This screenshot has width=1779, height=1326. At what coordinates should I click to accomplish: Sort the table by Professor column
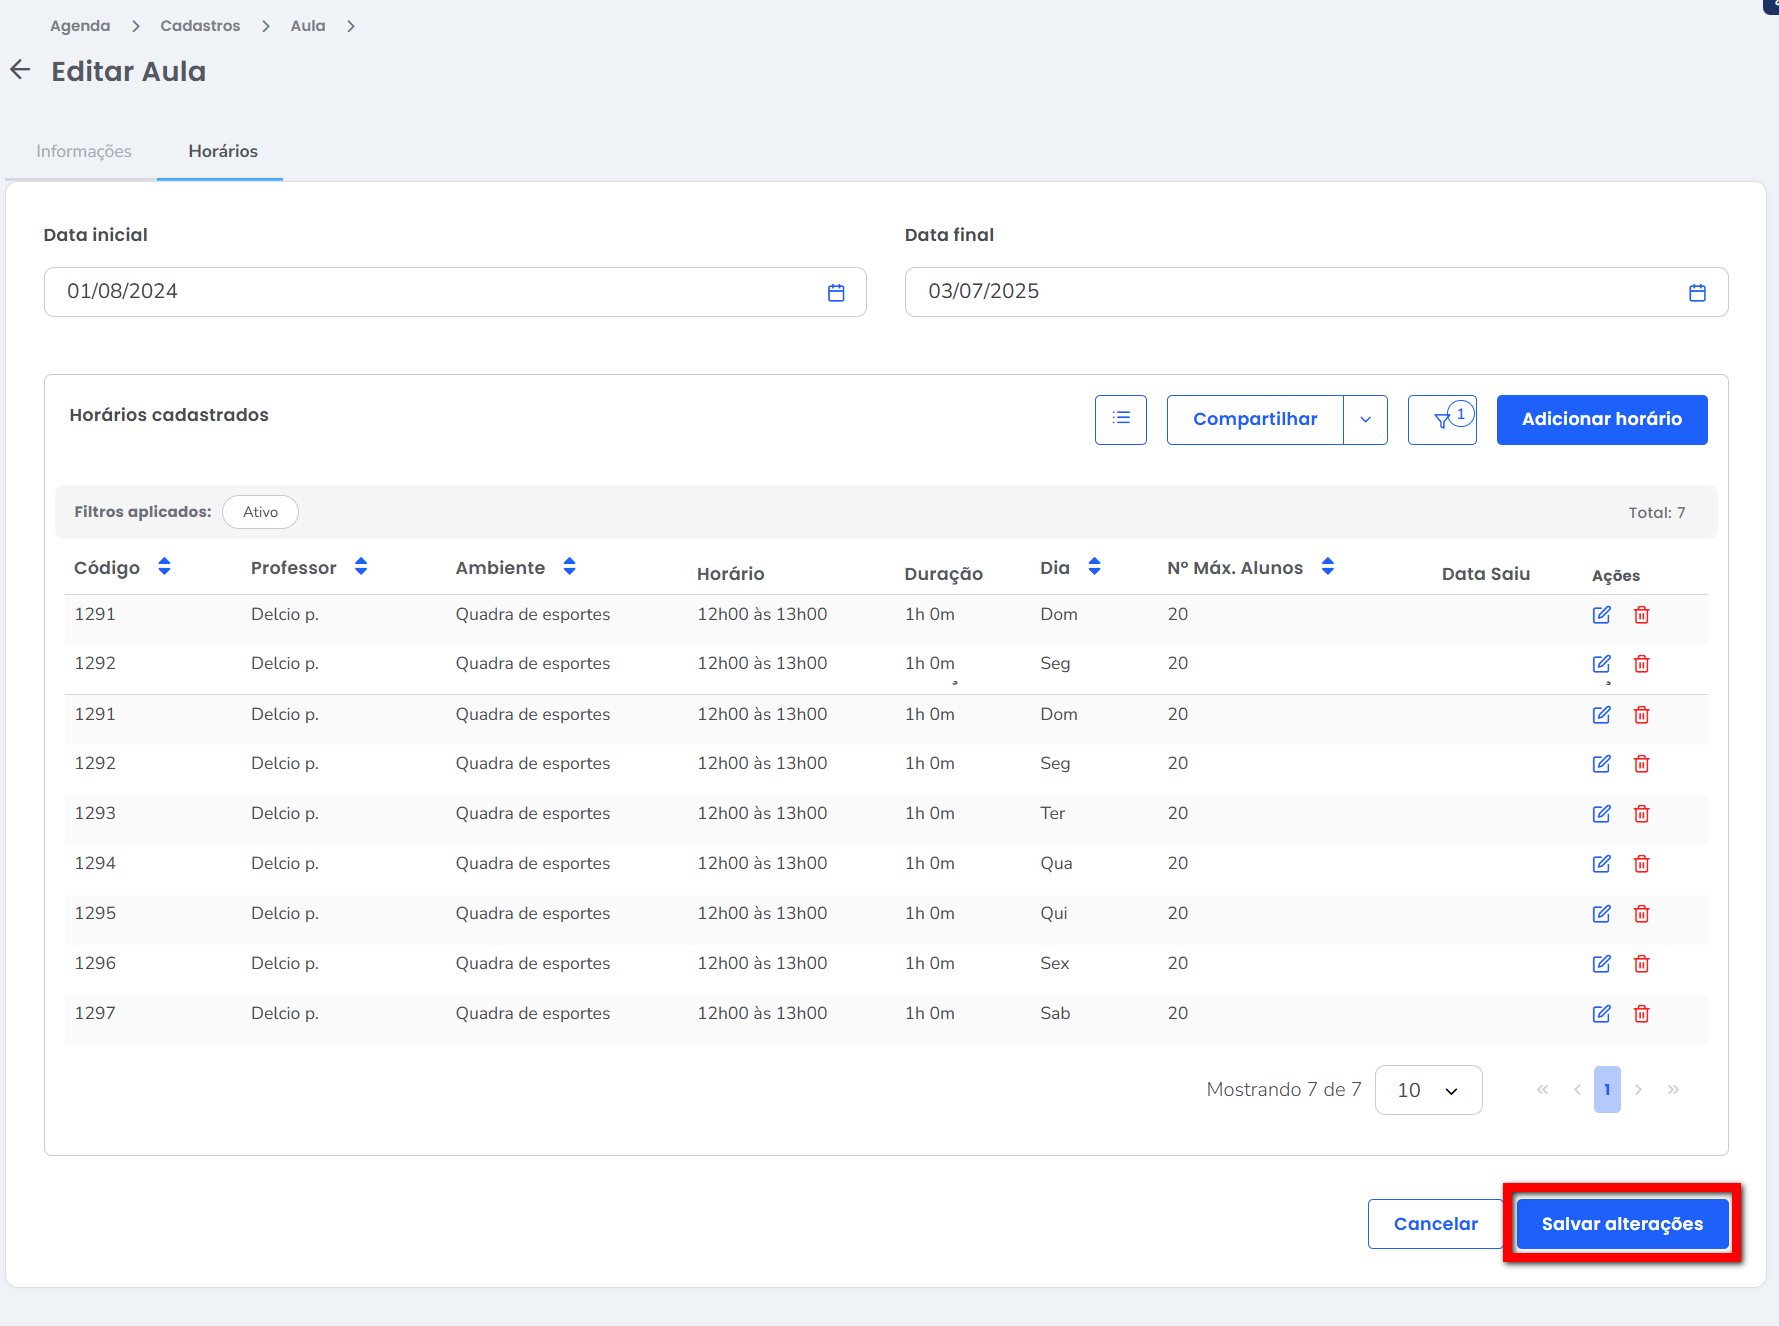pos(361,567)
